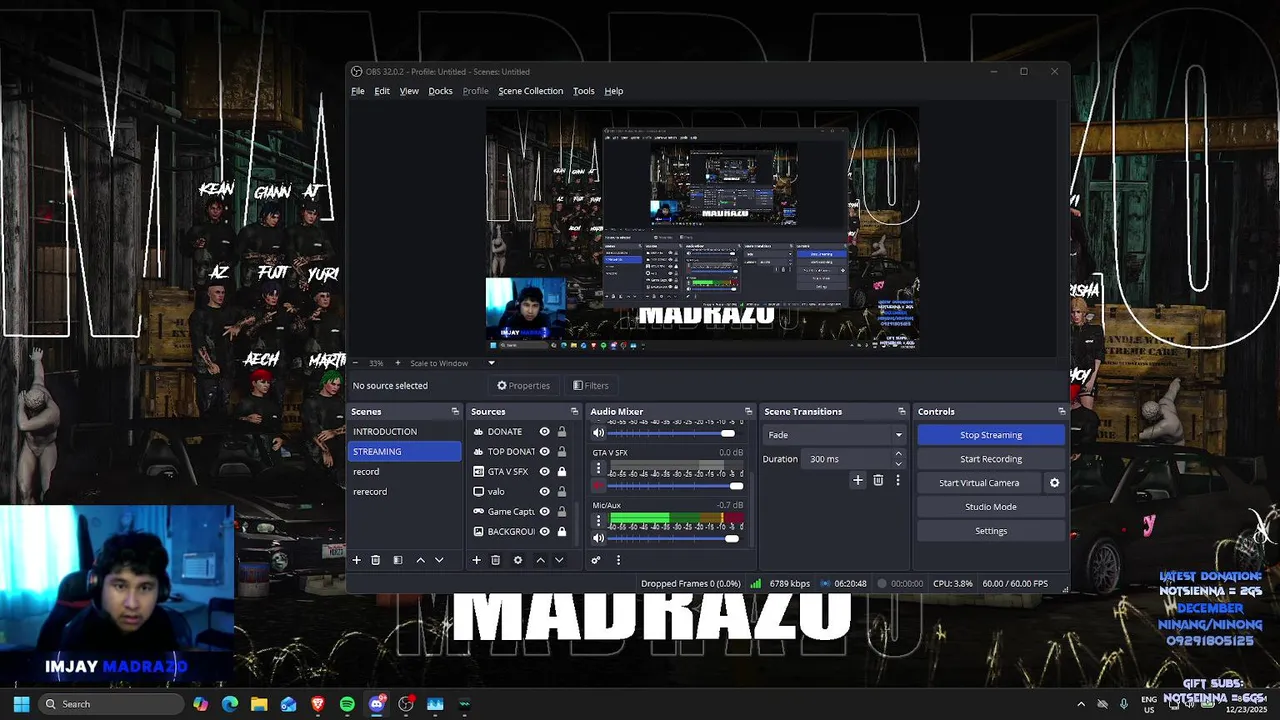Image resolution: width=1280 pixels, height=720 pixels.
Task: Open Discord from the taskbar
Action: 376,704
